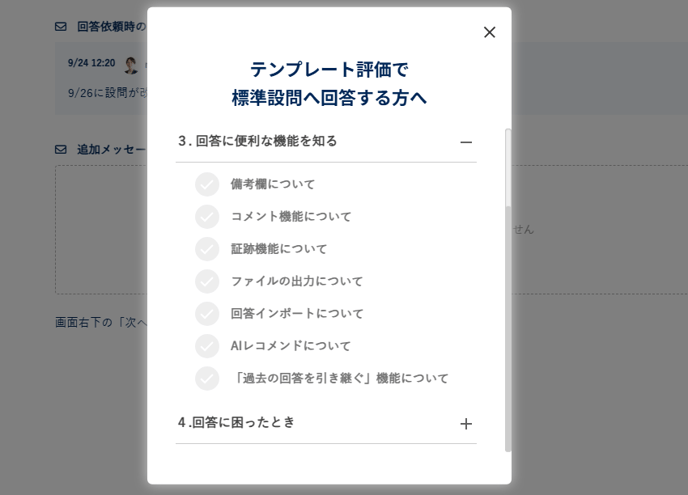Mark 「過去の回答を引き継ぐ」機能について check icon
This screenshot has width=688, height=495.
point(207,378)
